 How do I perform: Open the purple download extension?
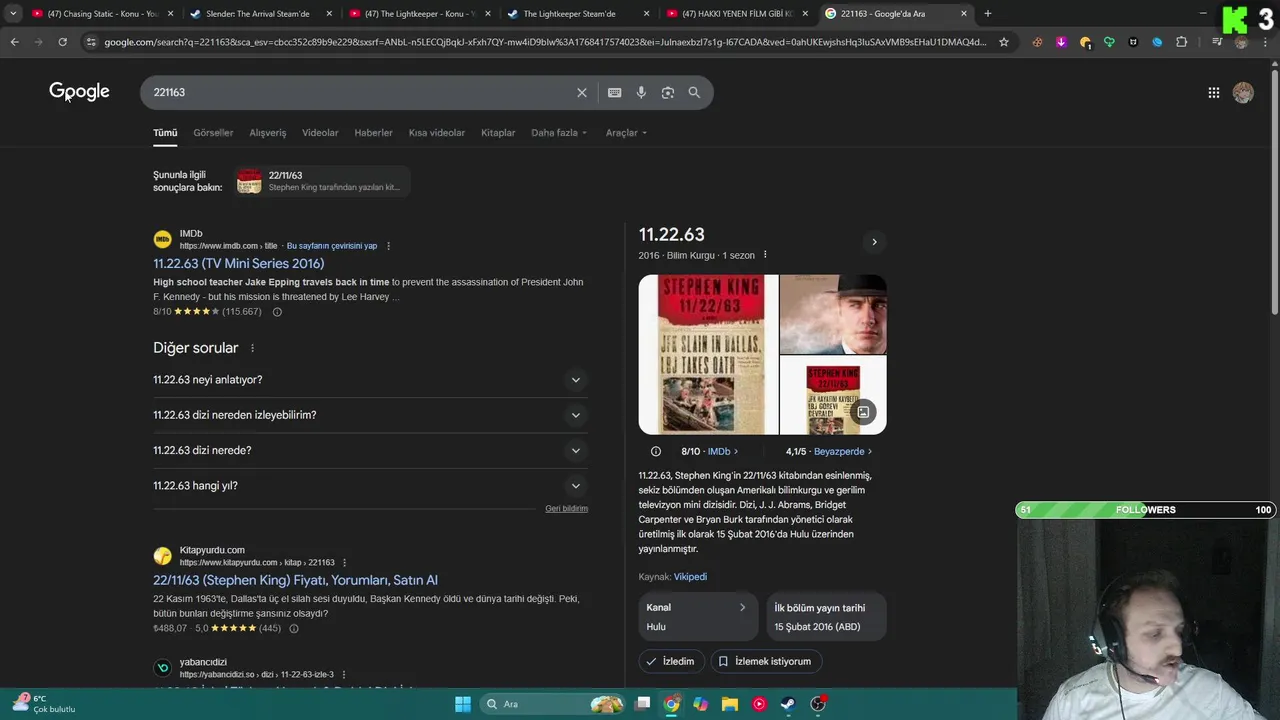click(1061, 42)
